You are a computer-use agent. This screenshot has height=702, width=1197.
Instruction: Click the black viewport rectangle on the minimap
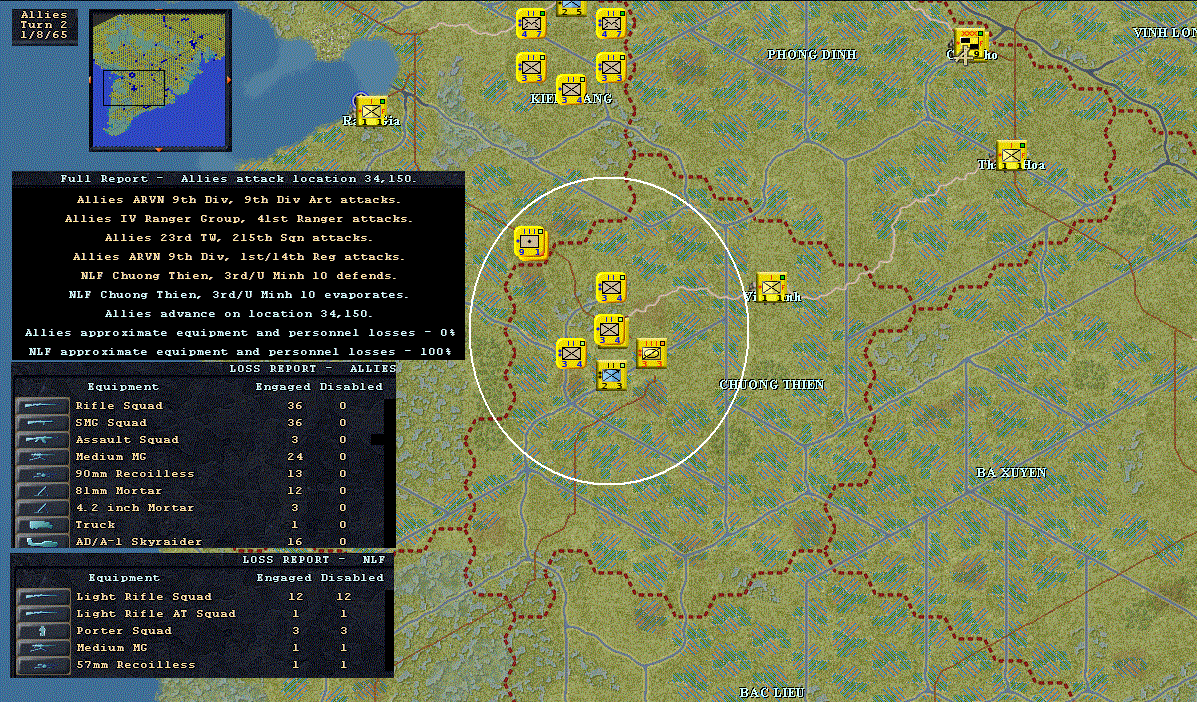pos(134,88)
